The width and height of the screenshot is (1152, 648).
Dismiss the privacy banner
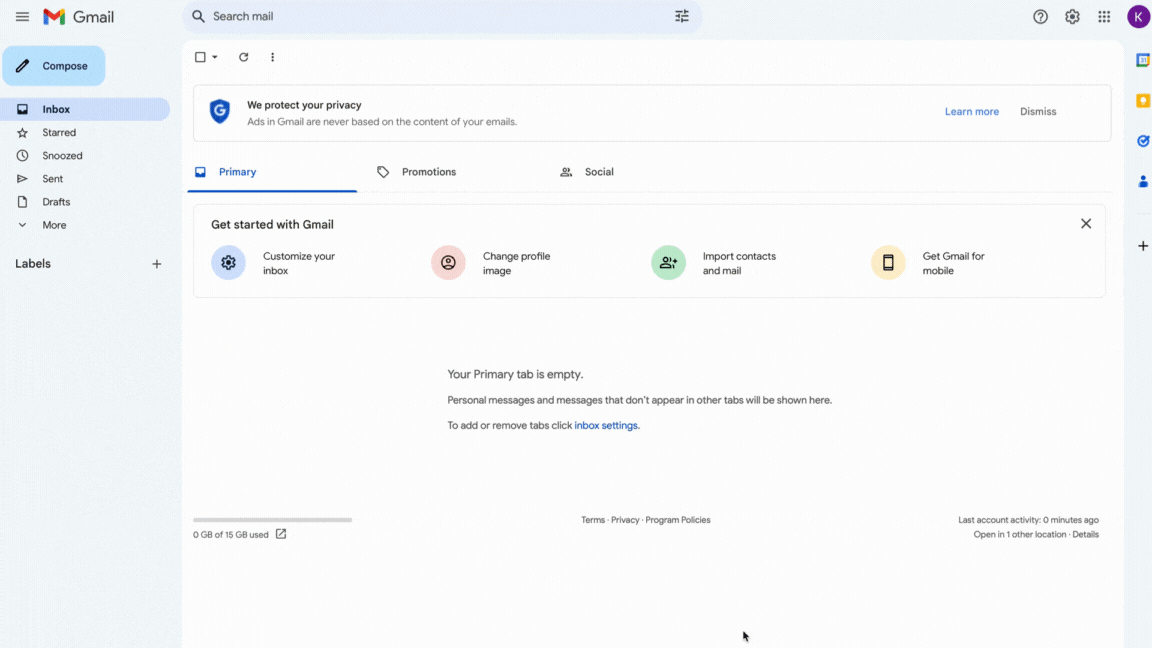click(1037, 112)
